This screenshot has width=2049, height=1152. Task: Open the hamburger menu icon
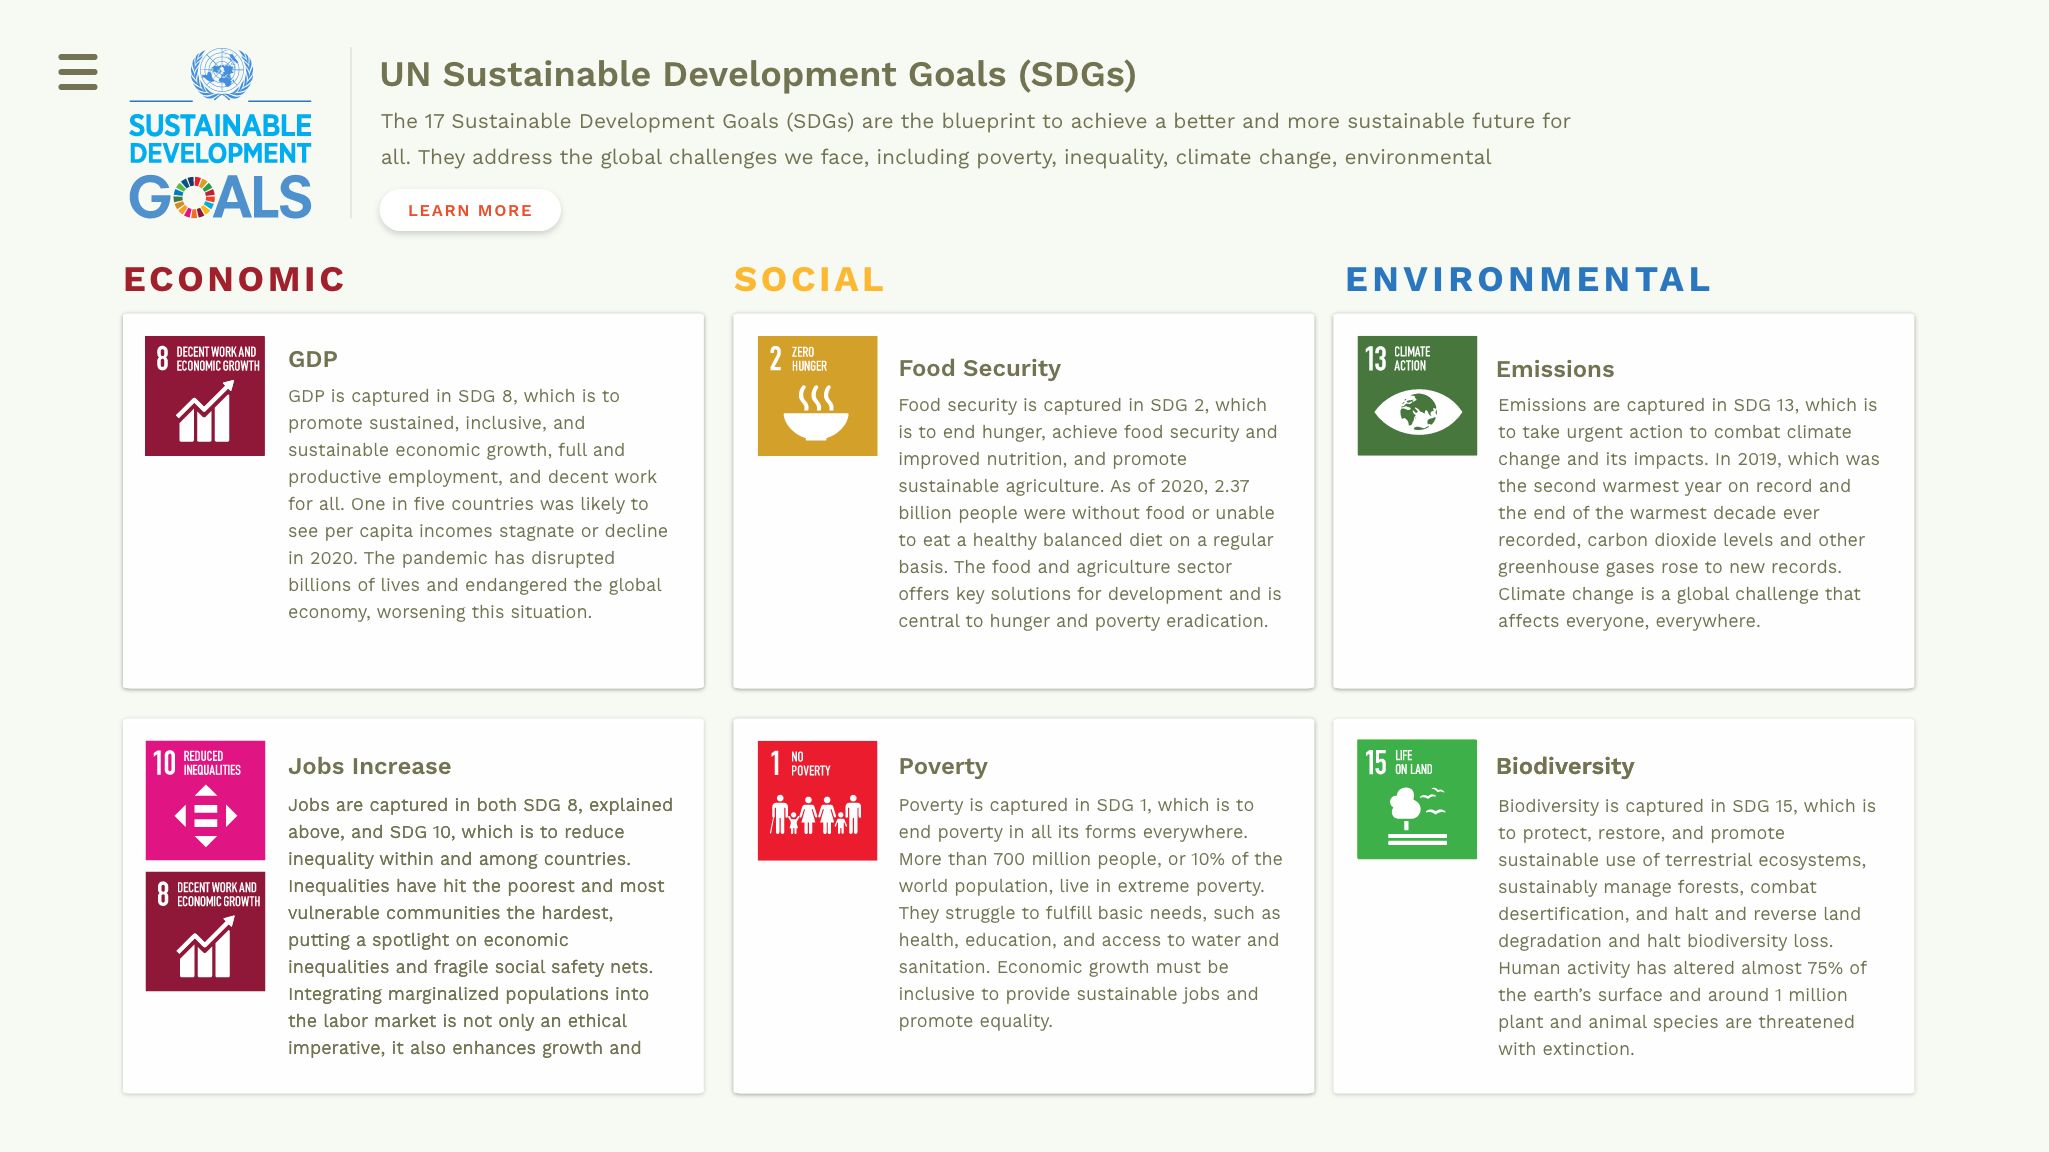click(78, 72)
